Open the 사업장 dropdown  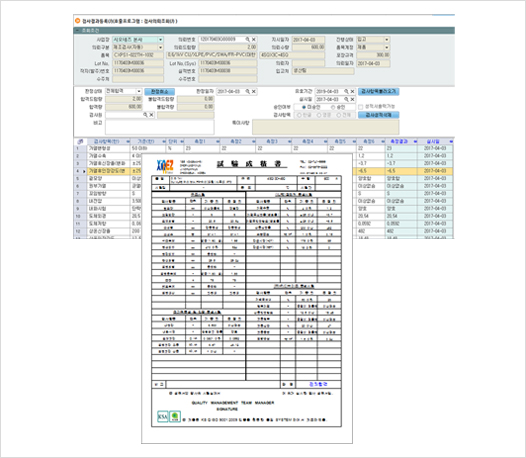point(160,40)
